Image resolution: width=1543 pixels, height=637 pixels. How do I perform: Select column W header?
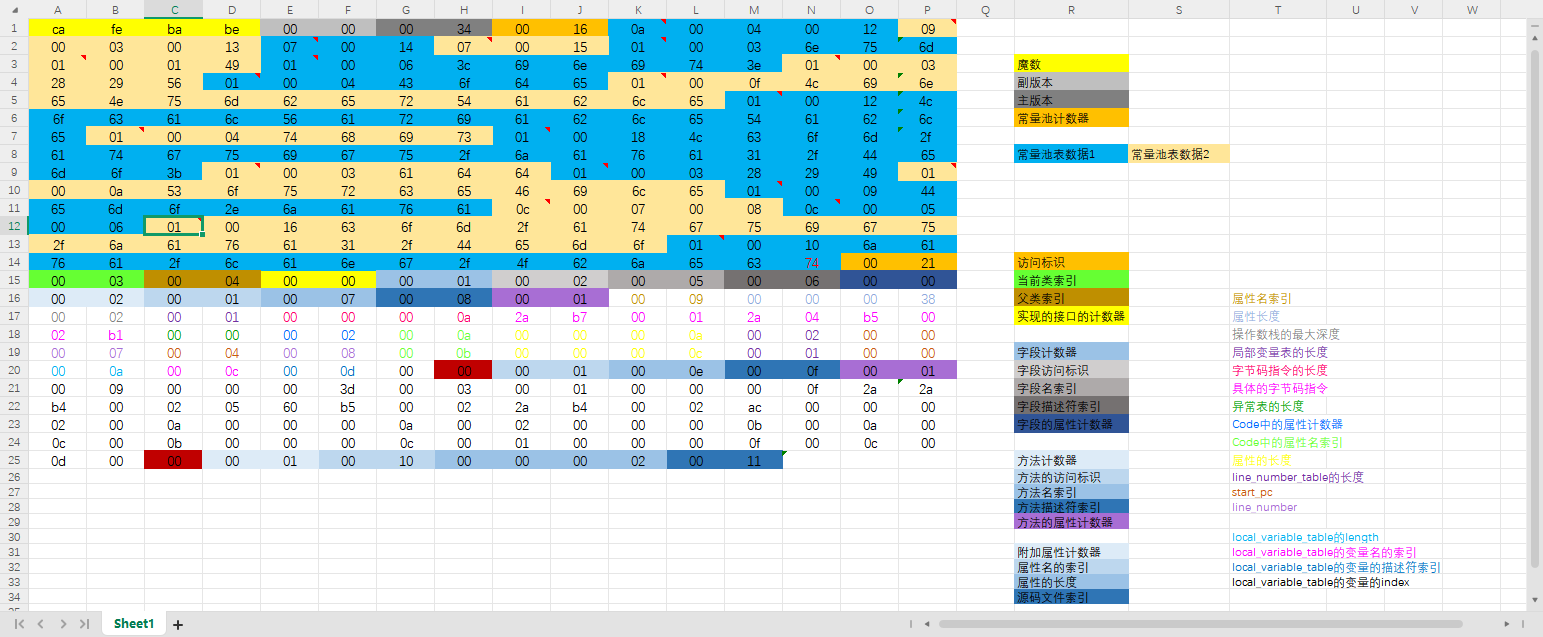(x=1473, y=10)
